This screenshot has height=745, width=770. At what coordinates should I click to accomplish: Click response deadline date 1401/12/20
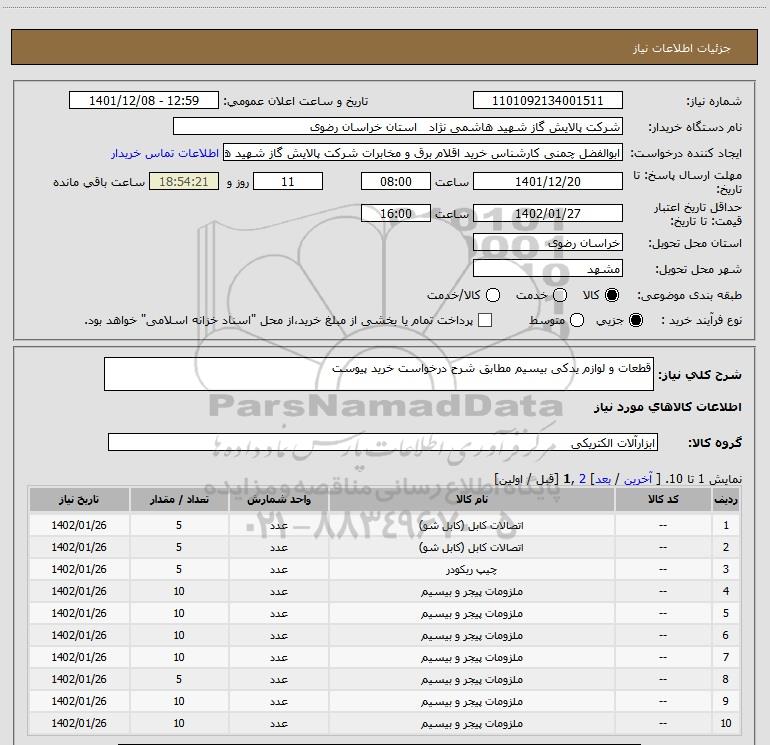(547, 181)
